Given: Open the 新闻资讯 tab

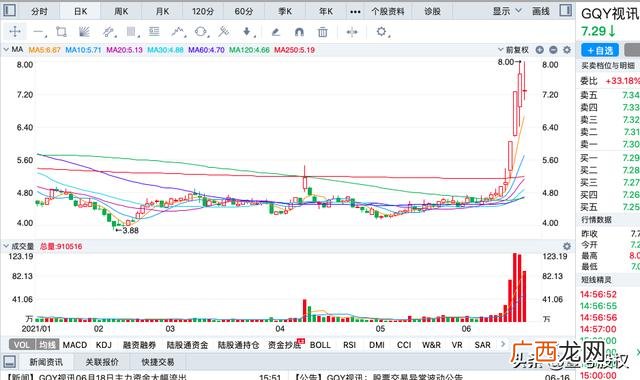Looking at the screenshot, I should pyautogui.click(x=46, y=362).
